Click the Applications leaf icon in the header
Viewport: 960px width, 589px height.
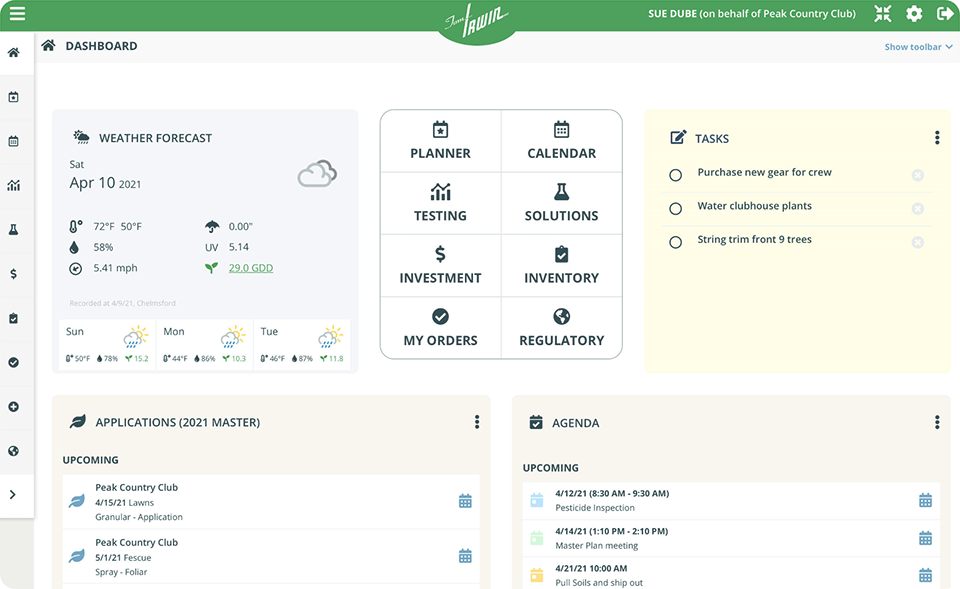[77, 422]
